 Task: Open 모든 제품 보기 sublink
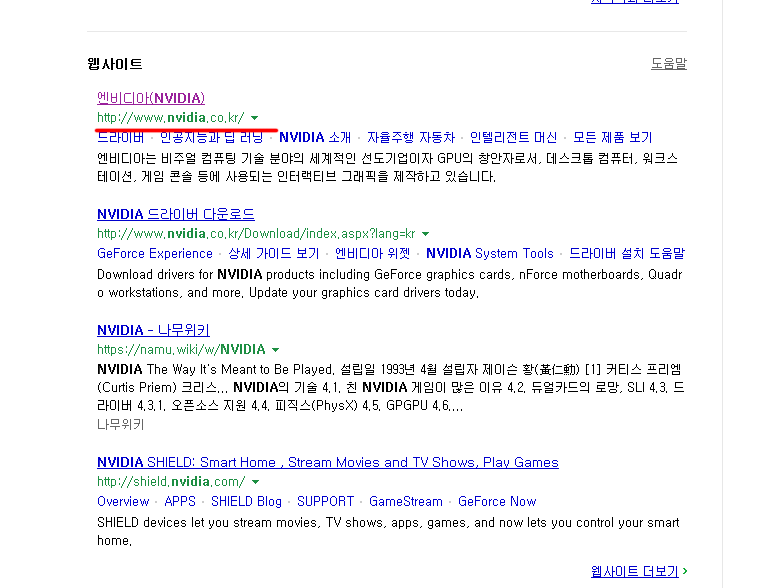coord(613,137)
